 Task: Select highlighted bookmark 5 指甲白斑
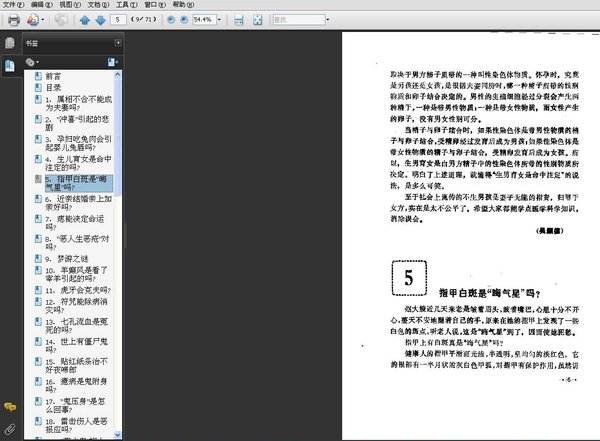tap(78, 183)
